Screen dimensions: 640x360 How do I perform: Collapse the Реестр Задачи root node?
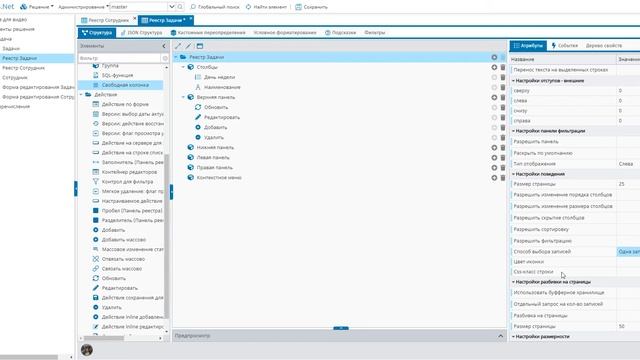(176, 57)
